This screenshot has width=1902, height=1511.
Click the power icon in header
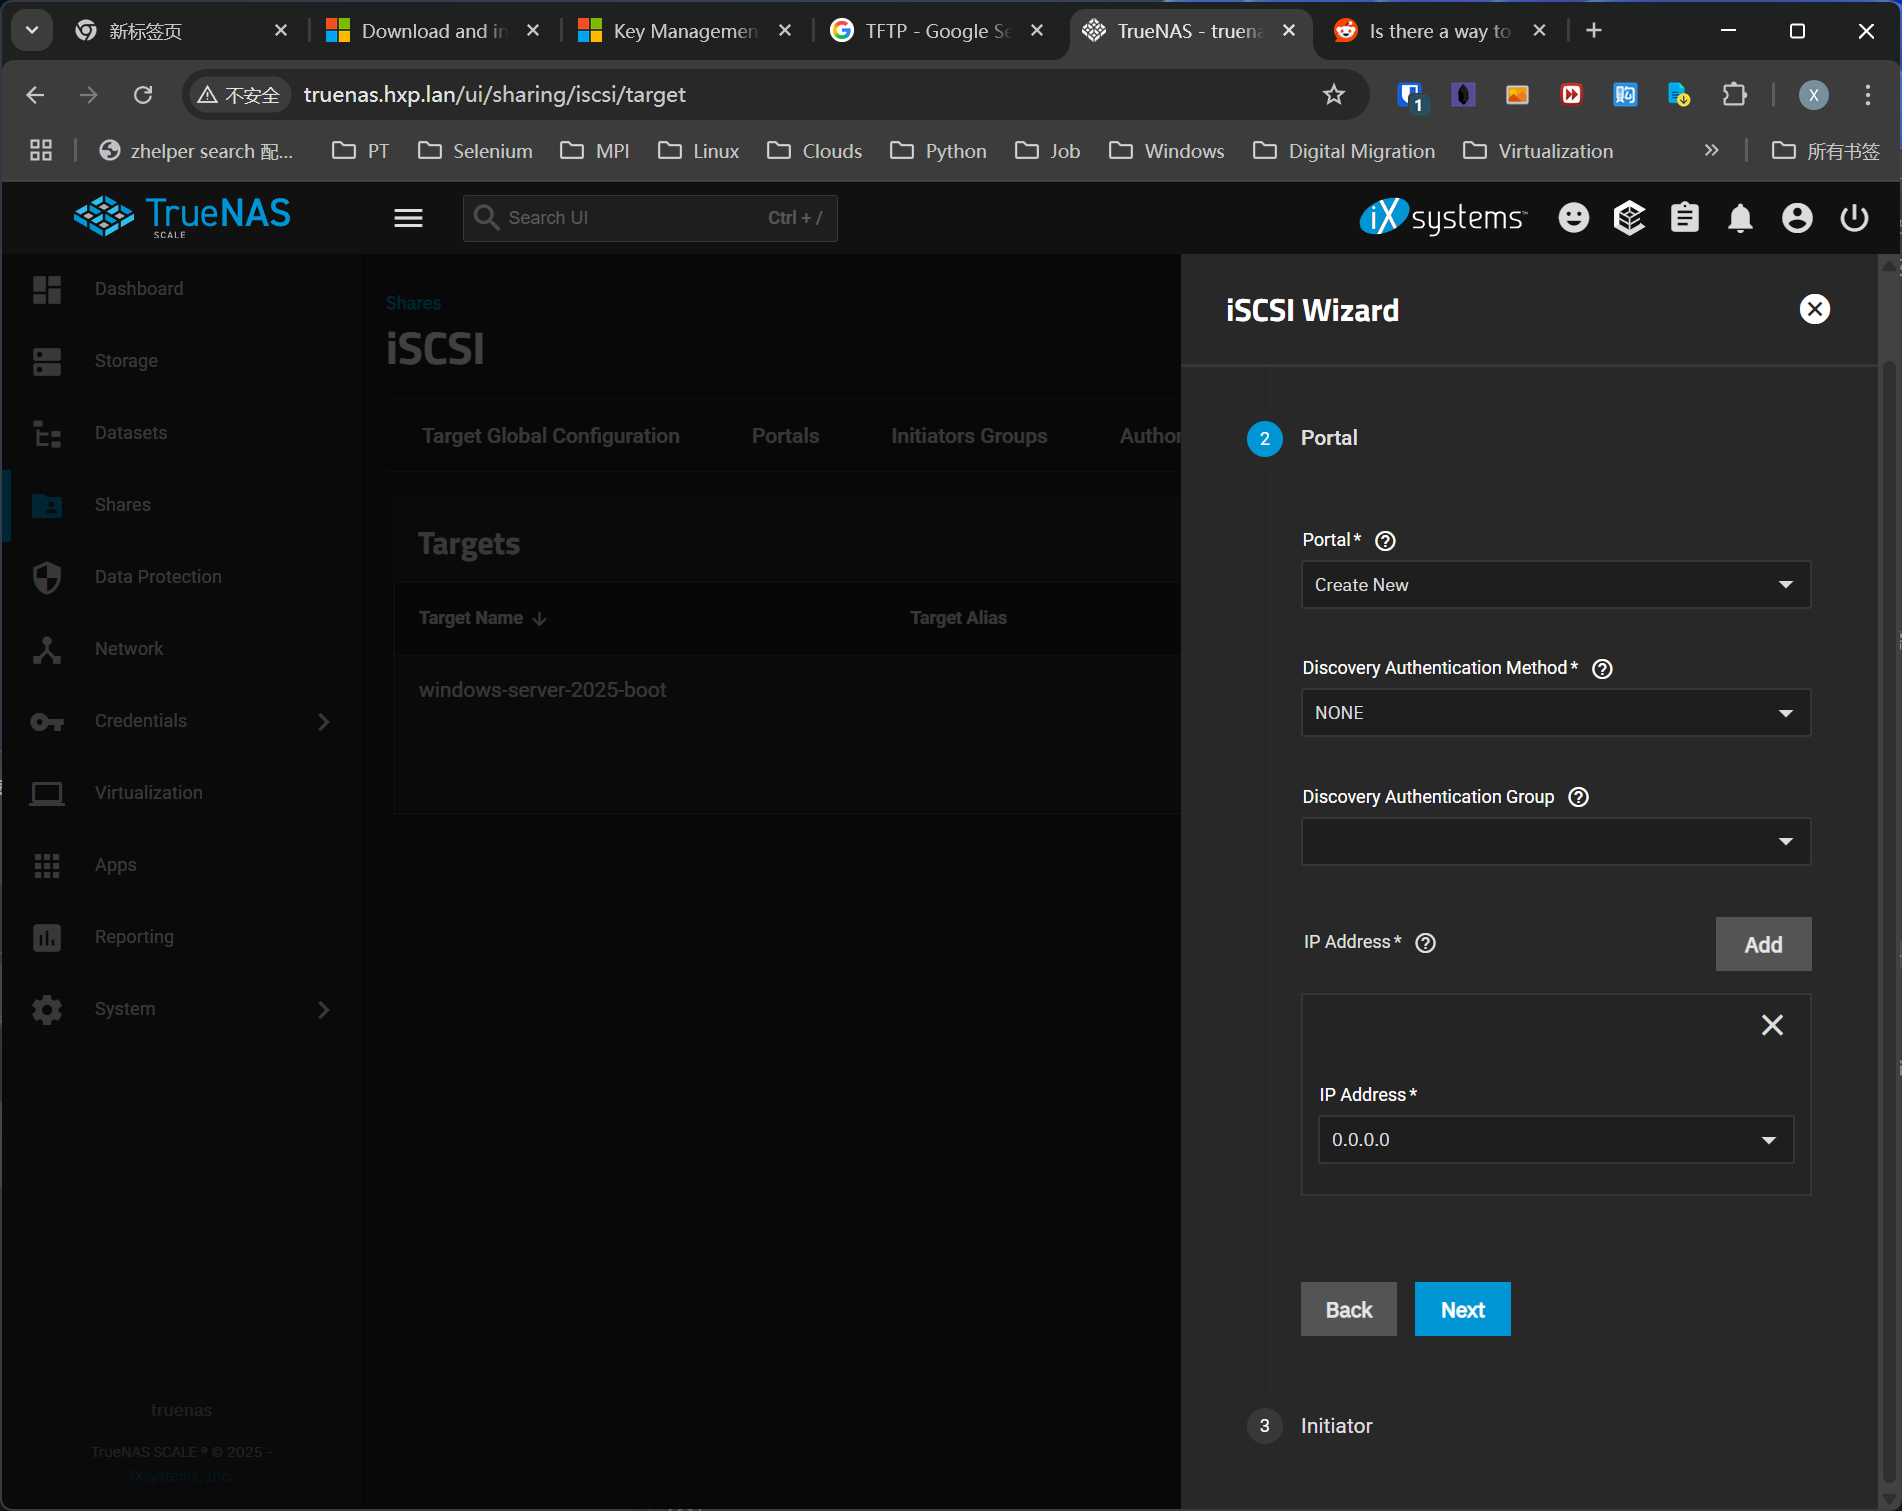point(1854,218)
